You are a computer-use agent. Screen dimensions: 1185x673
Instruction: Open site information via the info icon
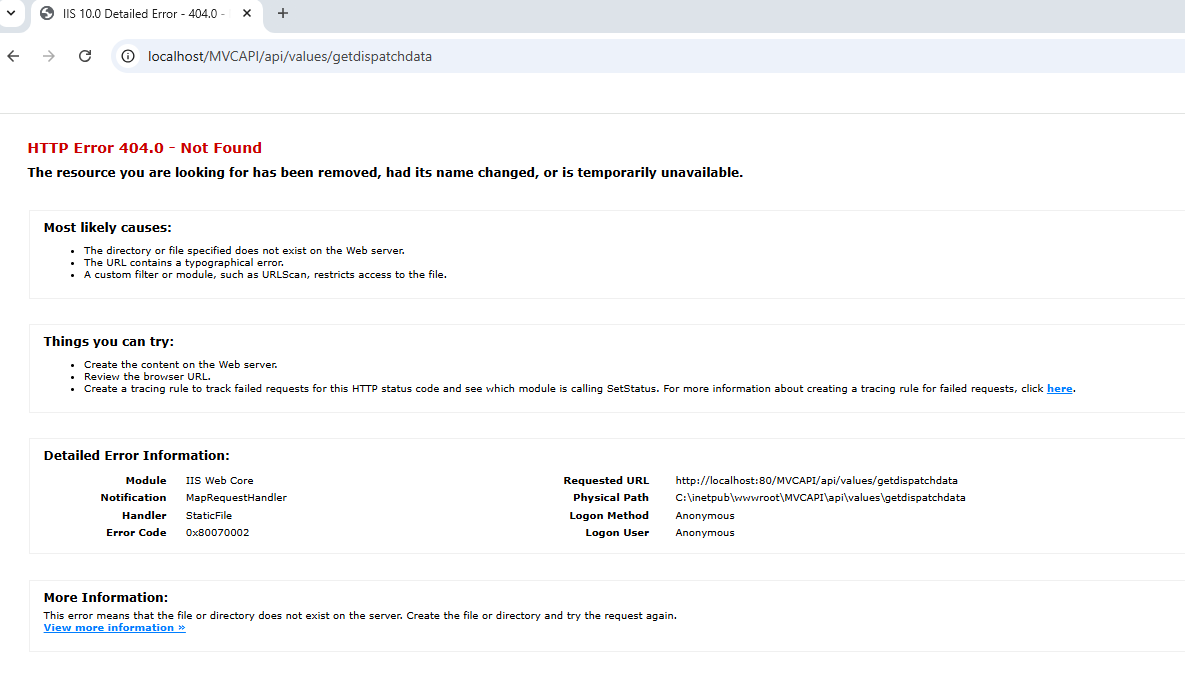pos(127,56)
